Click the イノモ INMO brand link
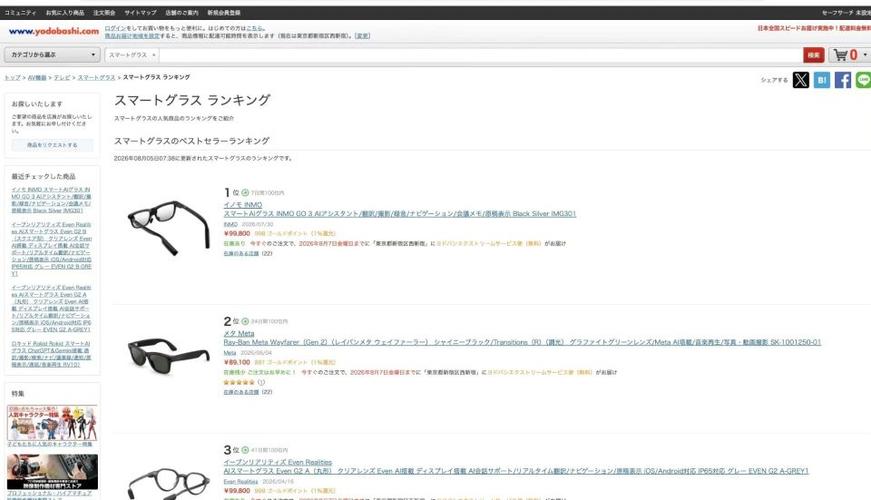Viewport: 871px width, 500px height. click(243, 205)
